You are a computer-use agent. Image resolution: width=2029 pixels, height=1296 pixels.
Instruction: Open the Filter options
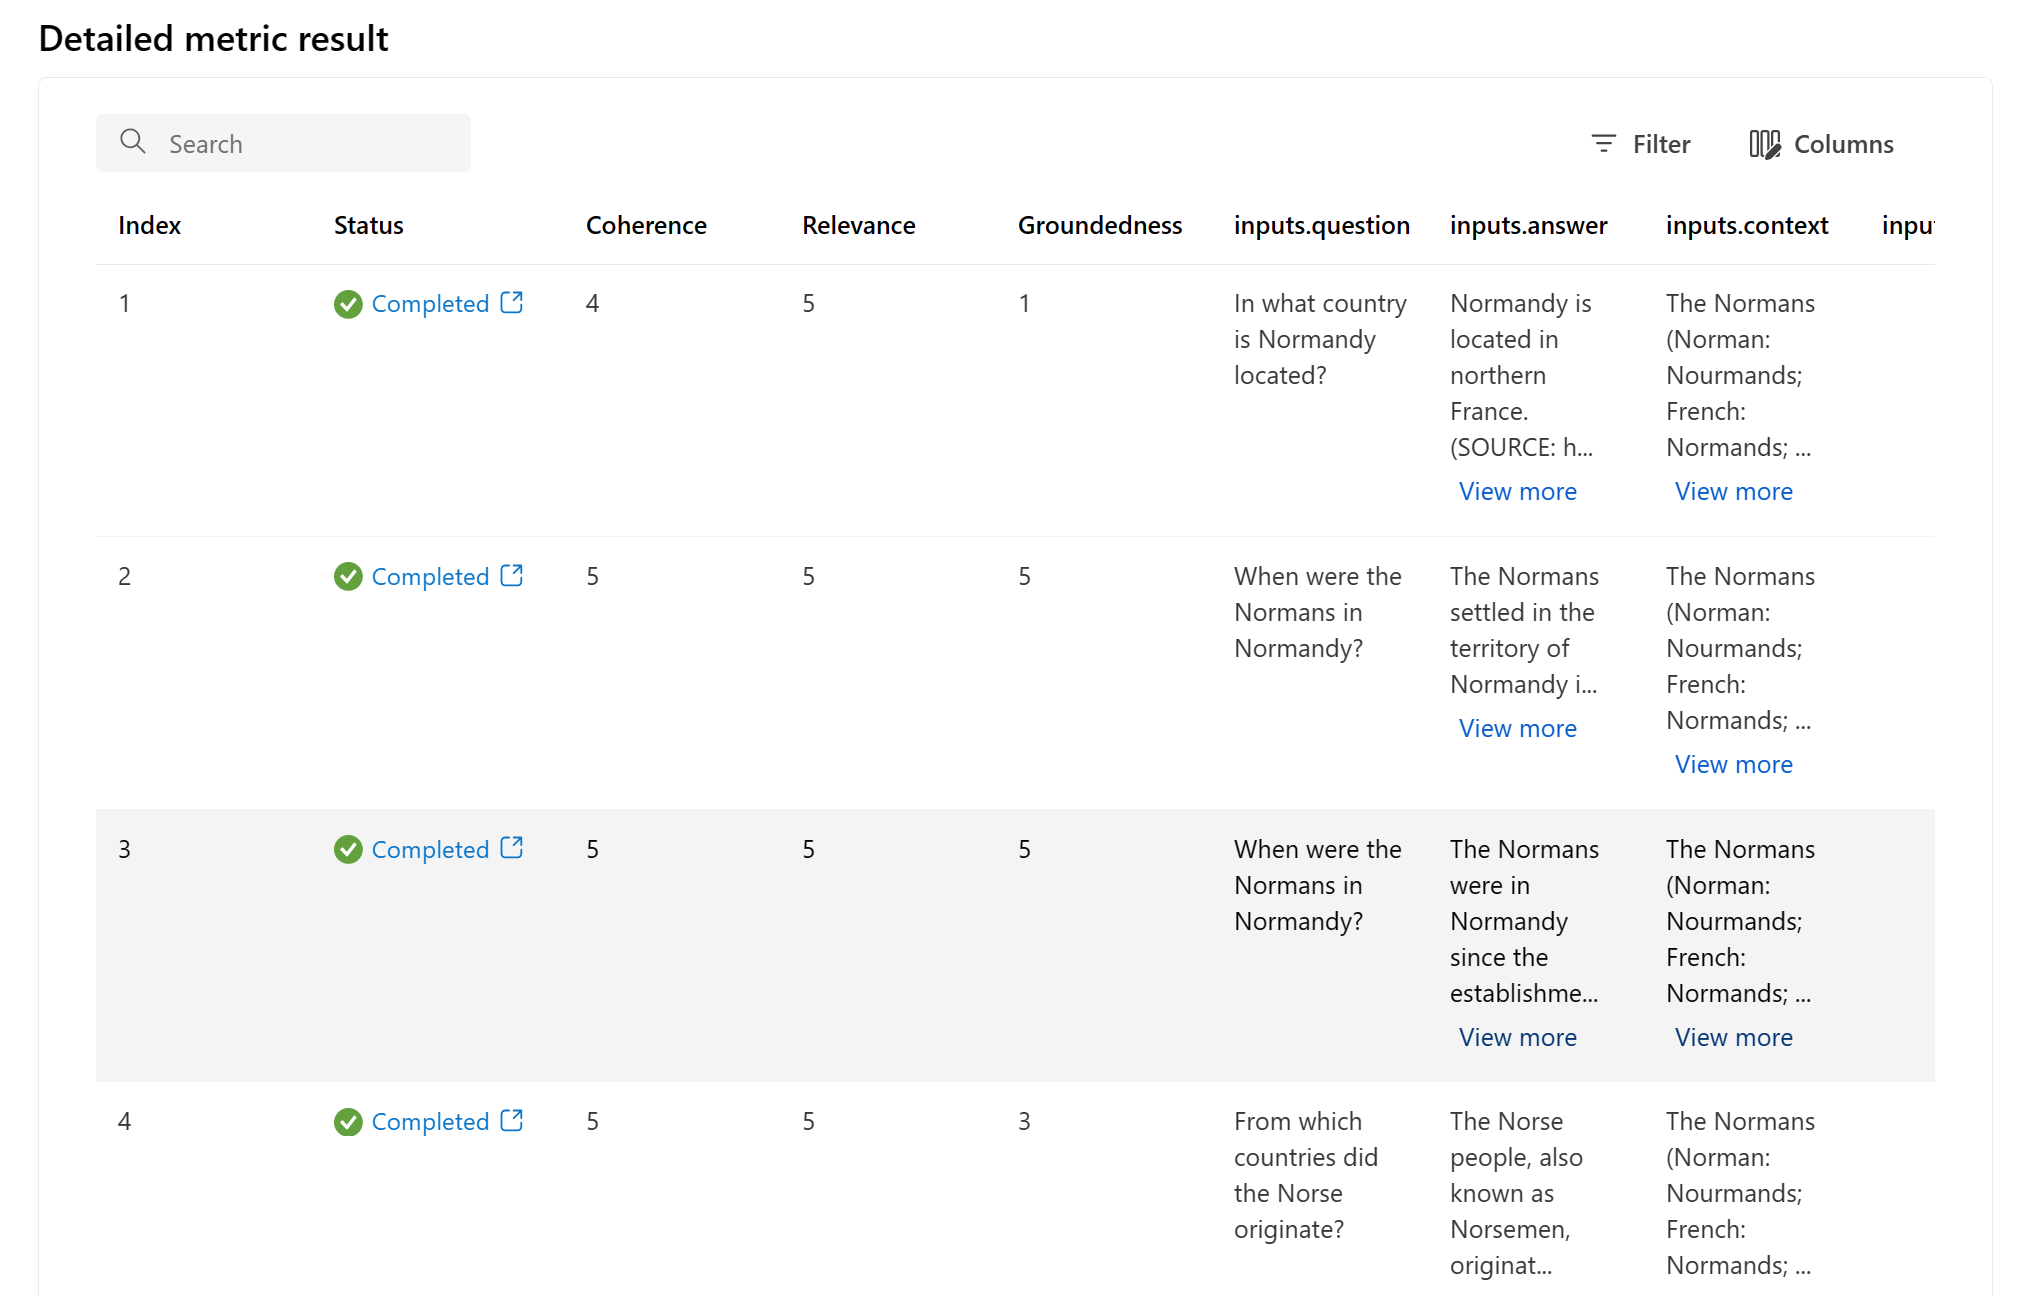pyautogui.click(x=1640, y=144)
